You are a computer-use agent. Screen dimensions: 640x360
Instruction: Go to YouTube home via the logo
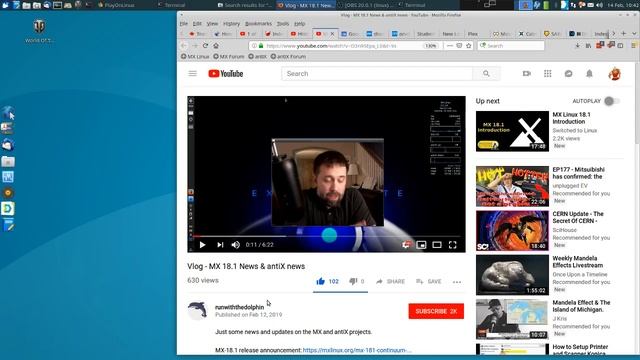(226, 73)
